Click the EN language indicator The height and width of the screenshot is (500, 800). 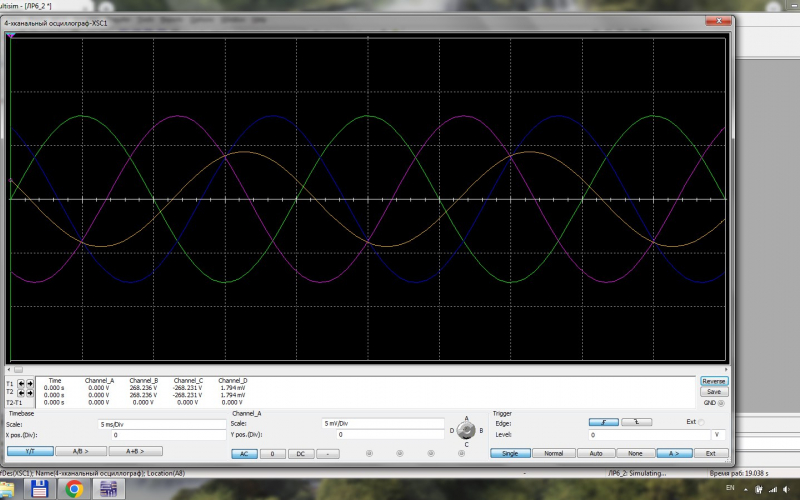click(x=730, y=488)
